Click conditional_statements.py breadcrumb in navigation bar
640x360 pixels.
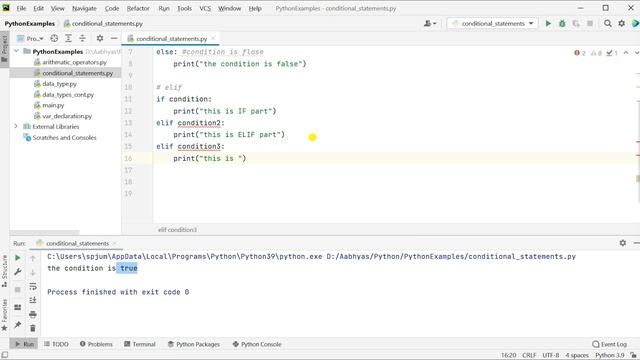coord(103,24)
